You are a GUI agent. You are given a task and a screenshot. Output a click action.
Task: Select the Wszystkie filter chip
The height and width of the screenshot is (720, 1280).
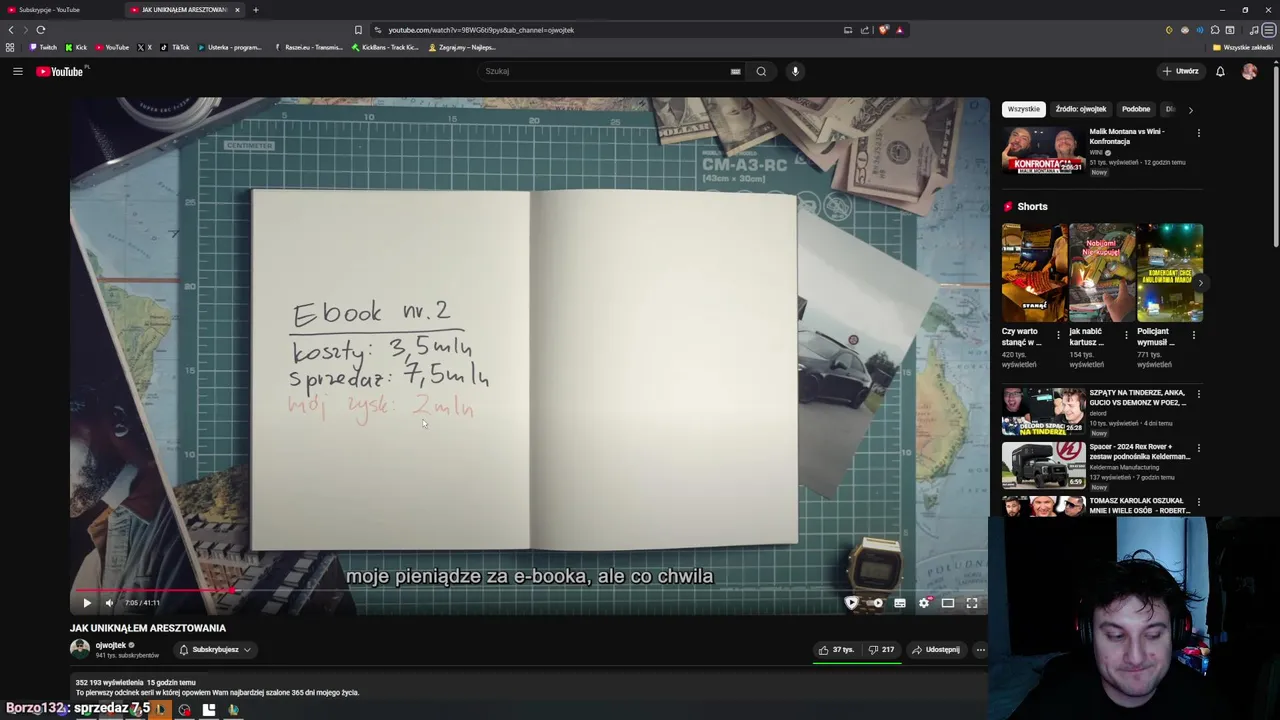(x=1023, y=109)
